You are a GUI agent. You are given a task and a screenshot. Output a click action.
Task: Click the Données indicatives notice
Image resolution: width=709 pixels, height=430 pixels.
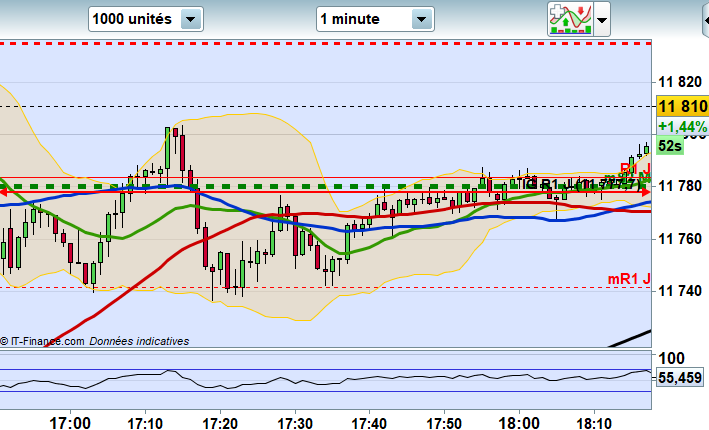pyautogui.click(x=139, y=341)
